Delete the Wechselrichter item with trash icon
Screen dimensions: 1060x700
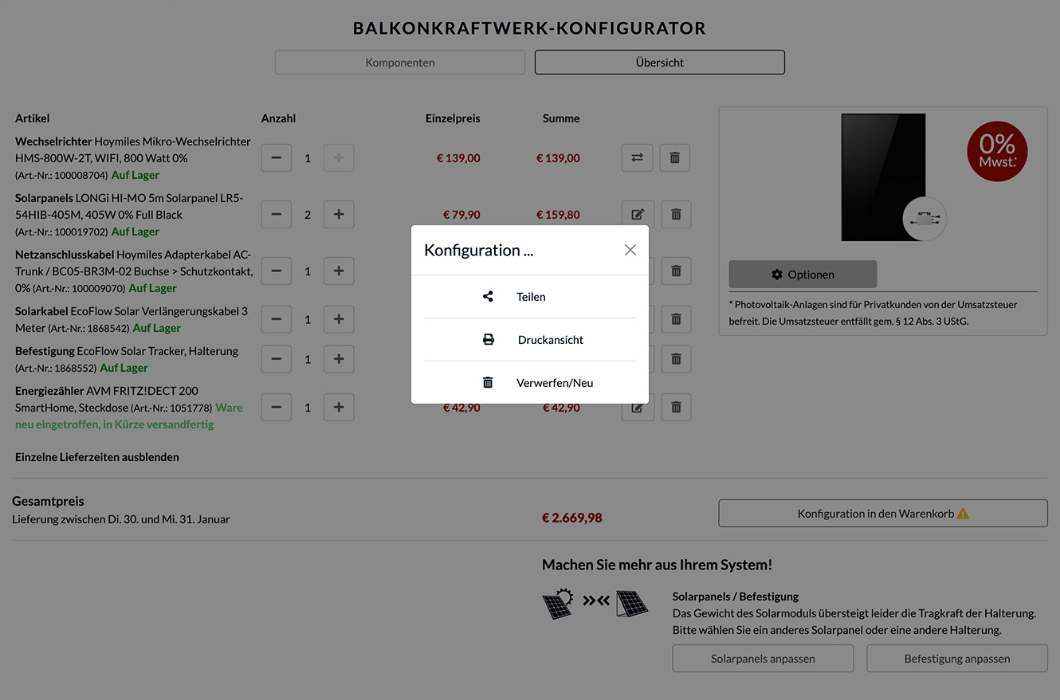(675, 158)
